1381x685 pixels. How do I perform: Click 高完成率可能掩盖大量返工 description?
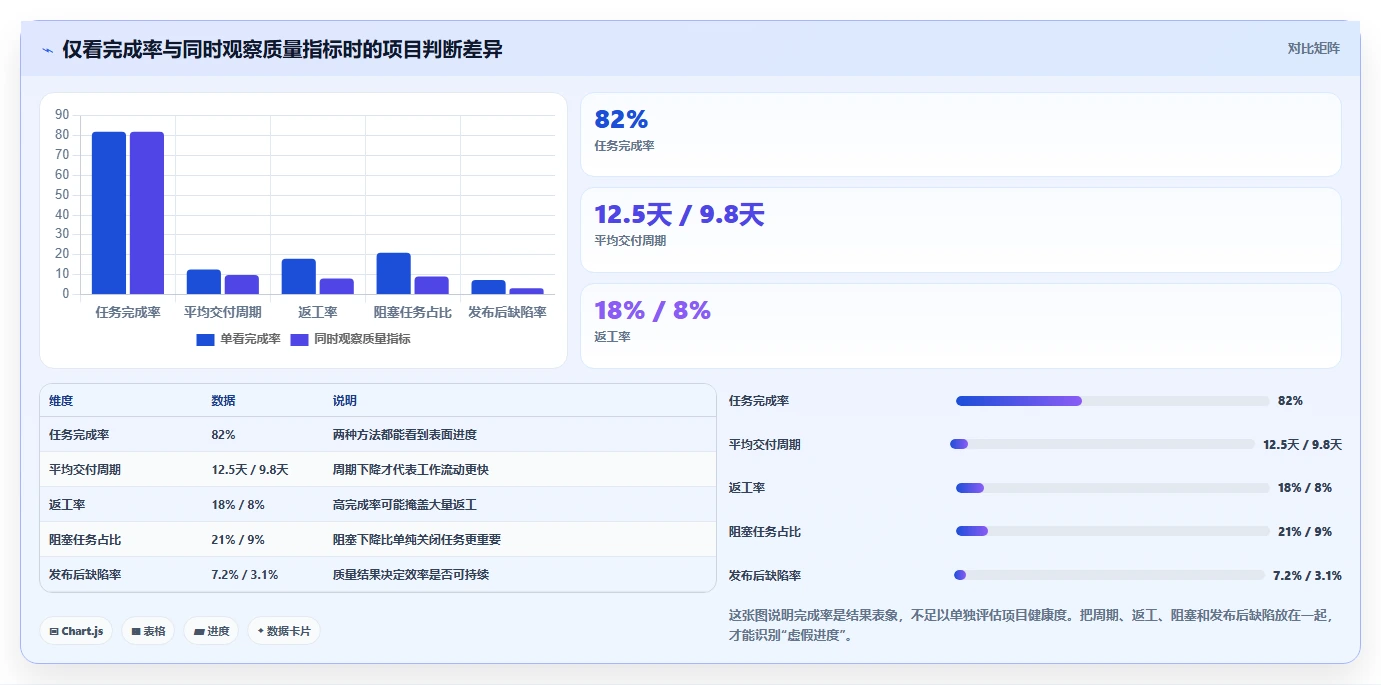pyautogui.click(x=405, y=505)
